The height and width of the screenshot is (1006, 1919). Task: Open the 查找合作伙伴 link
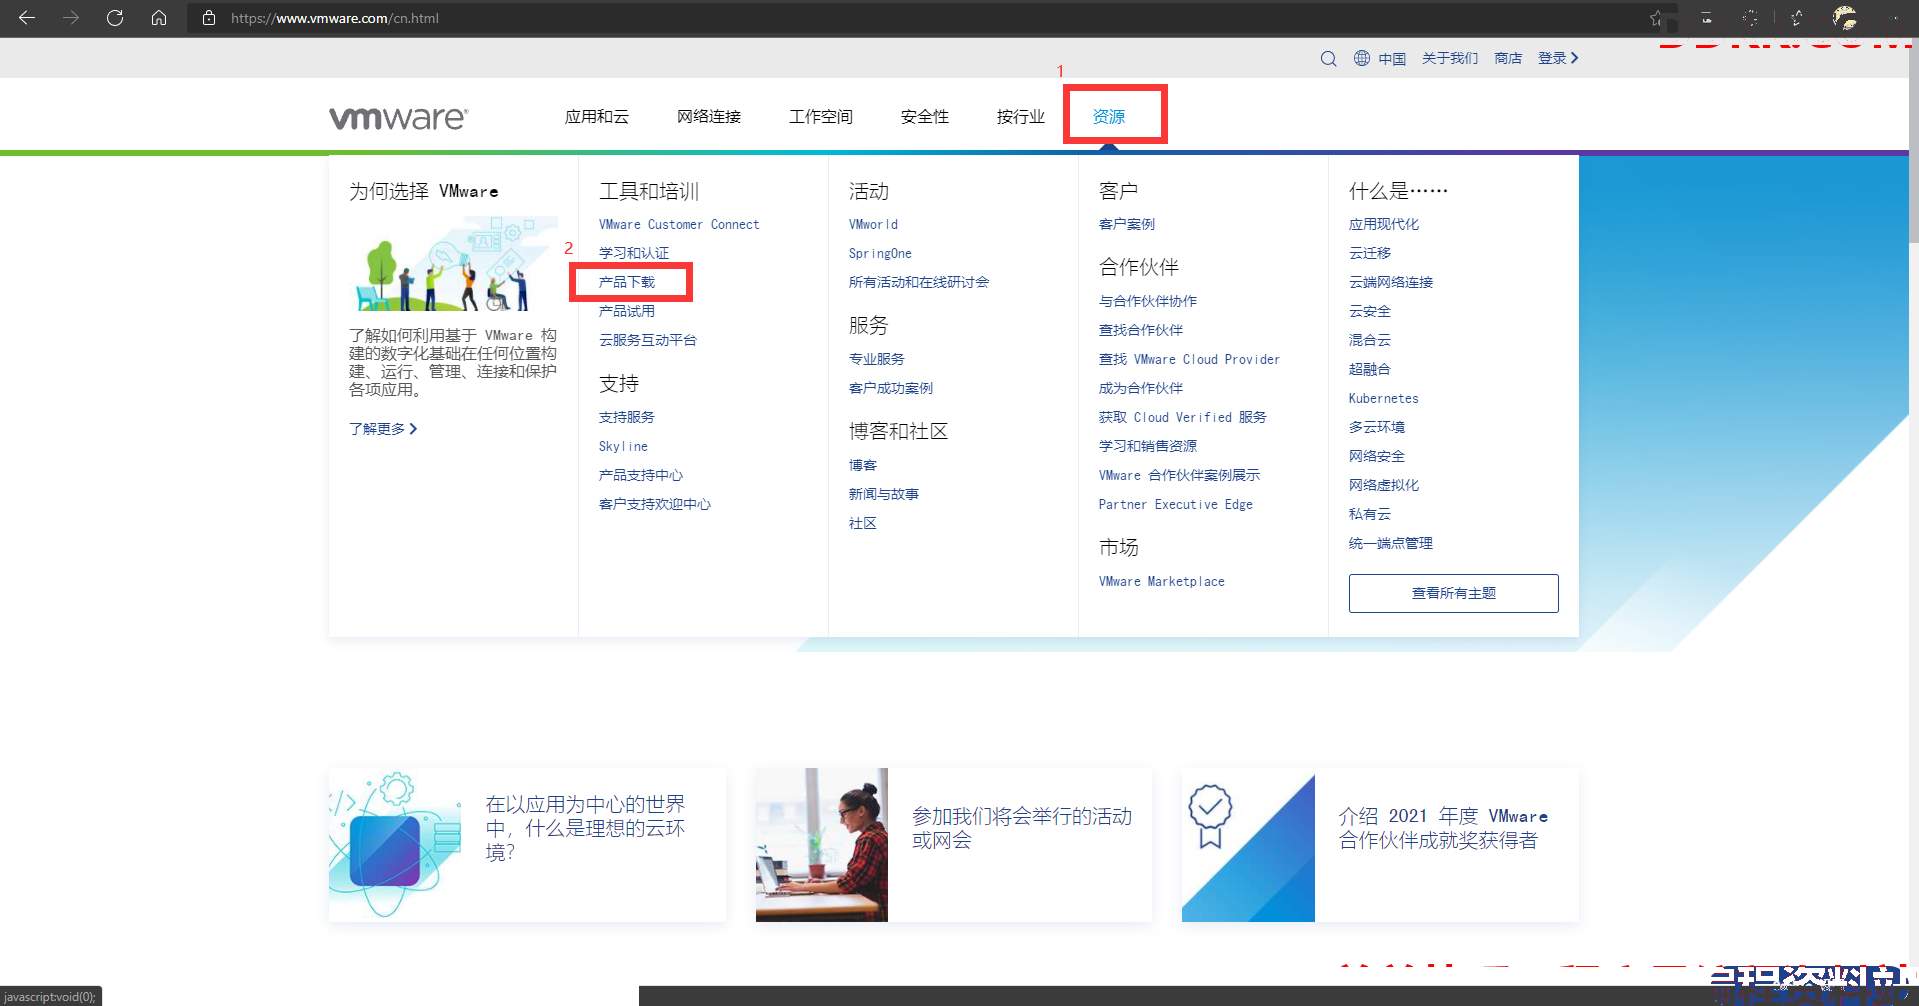pyautogui.click(x=1141, y=331)
